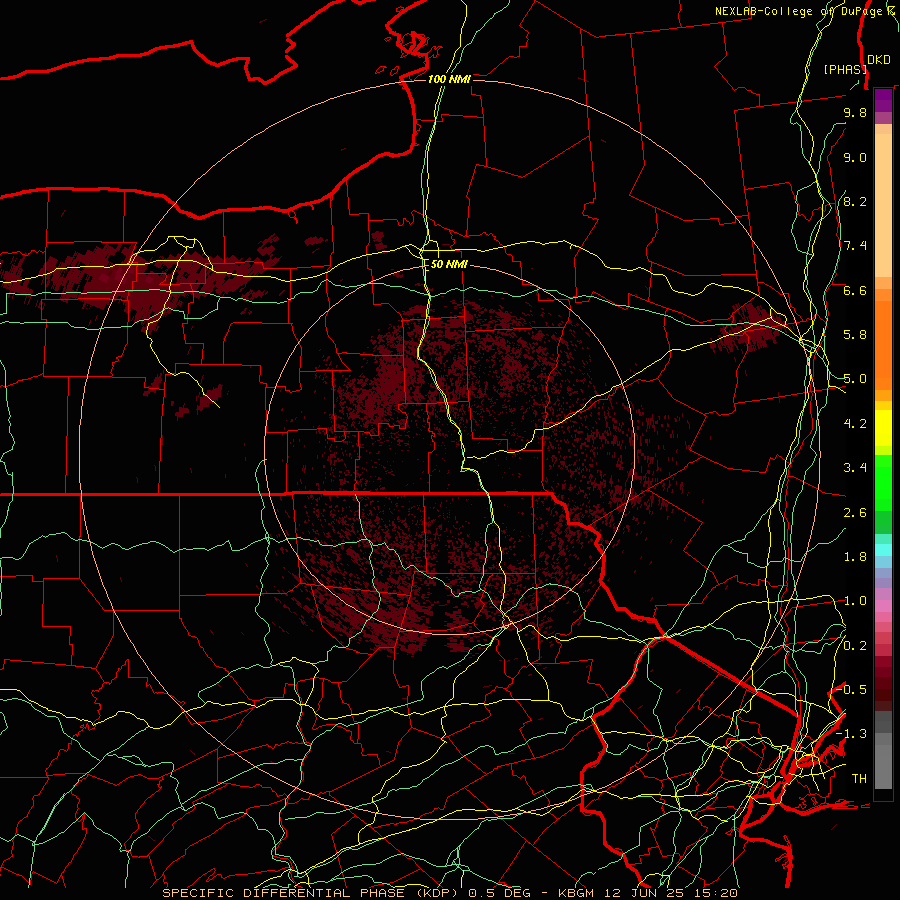Pick the purple top segment of the color bar
Image resolution: width=900 pixels, height=900 pixels.
[883, 100]
